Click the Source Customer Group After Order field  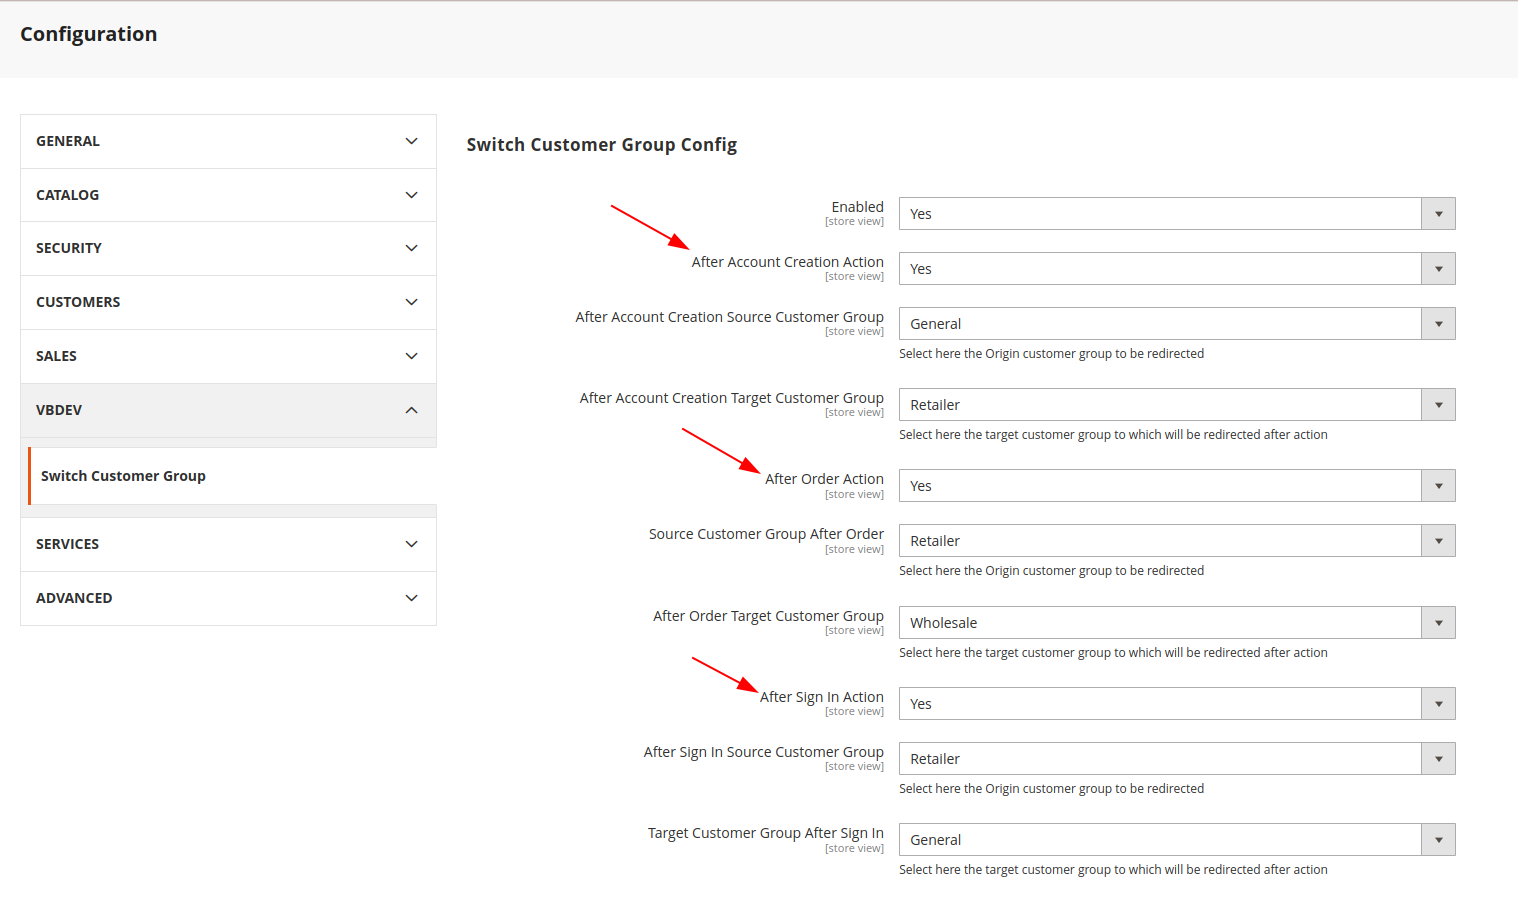1176,541
